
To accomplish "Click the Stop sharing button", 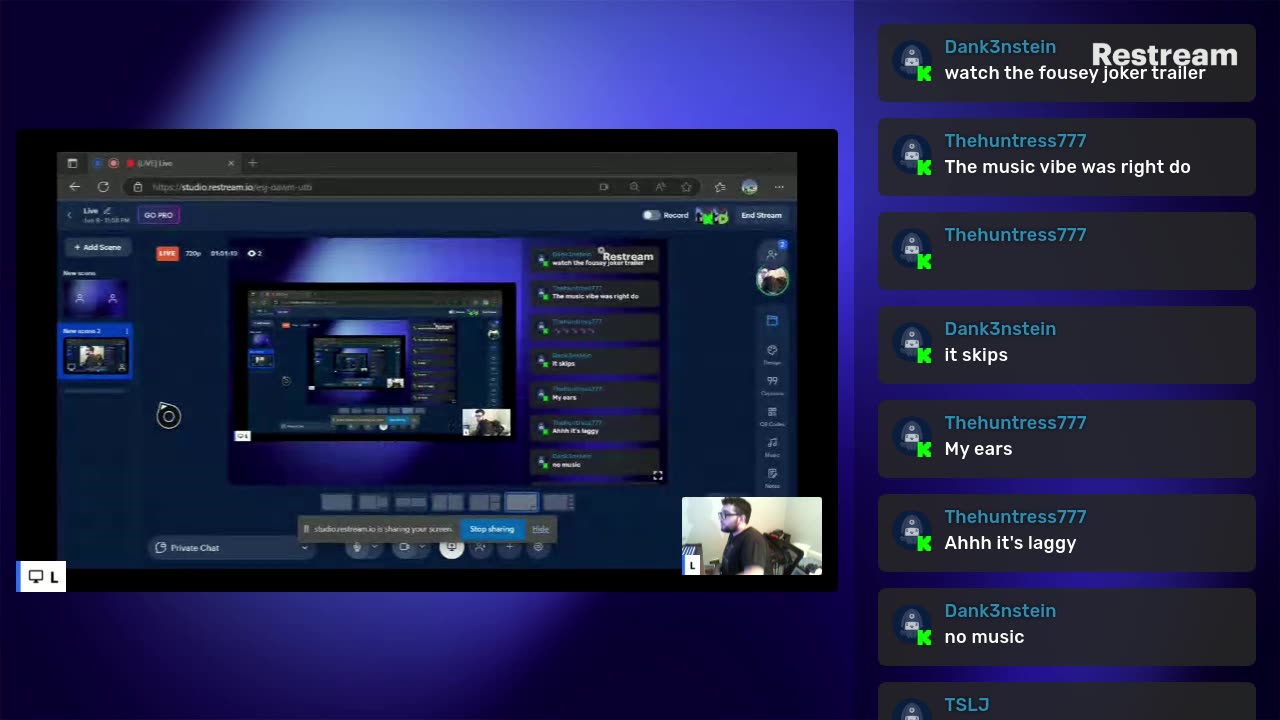I will [492, 529].
